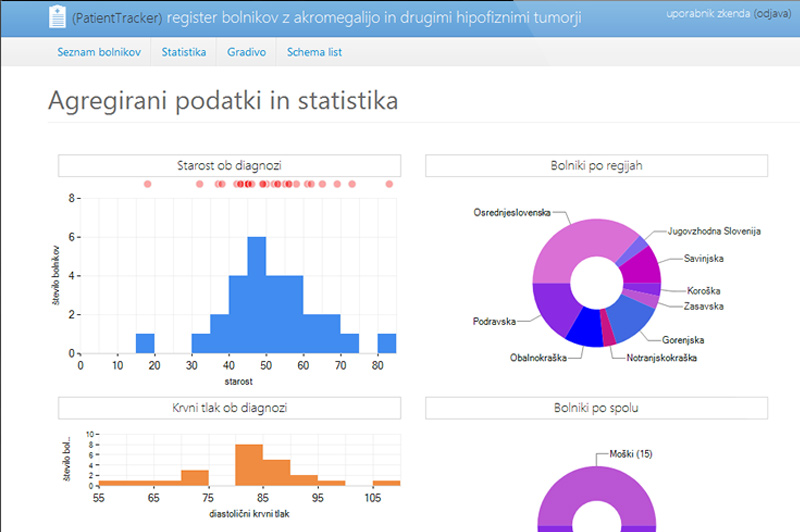This screenshot has height=532, width=800.
Task: Click the Obalnokraška region label
Action: 538,358
